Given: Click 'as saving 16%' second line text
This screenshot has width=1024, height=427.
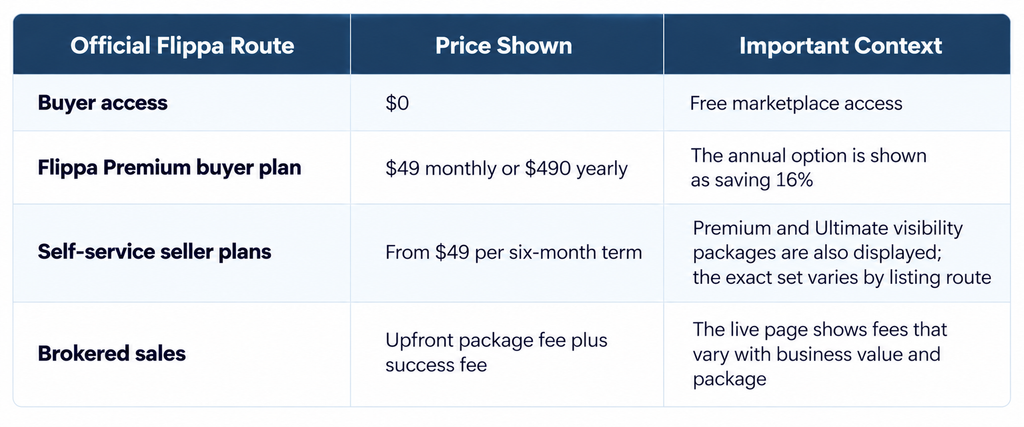Looking at the screenshot, I should tap(752, 181).
